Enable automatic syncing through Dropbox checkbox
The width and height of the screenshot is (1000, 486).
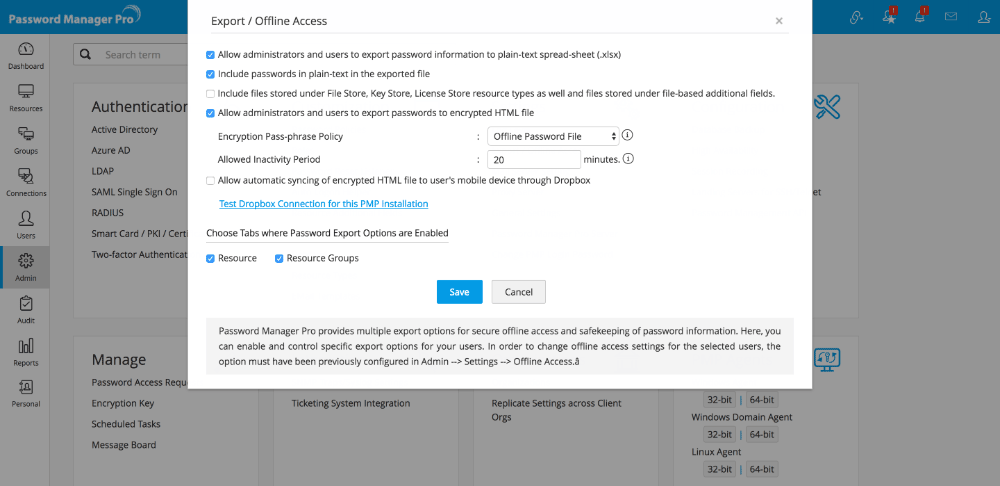[210, 180]
